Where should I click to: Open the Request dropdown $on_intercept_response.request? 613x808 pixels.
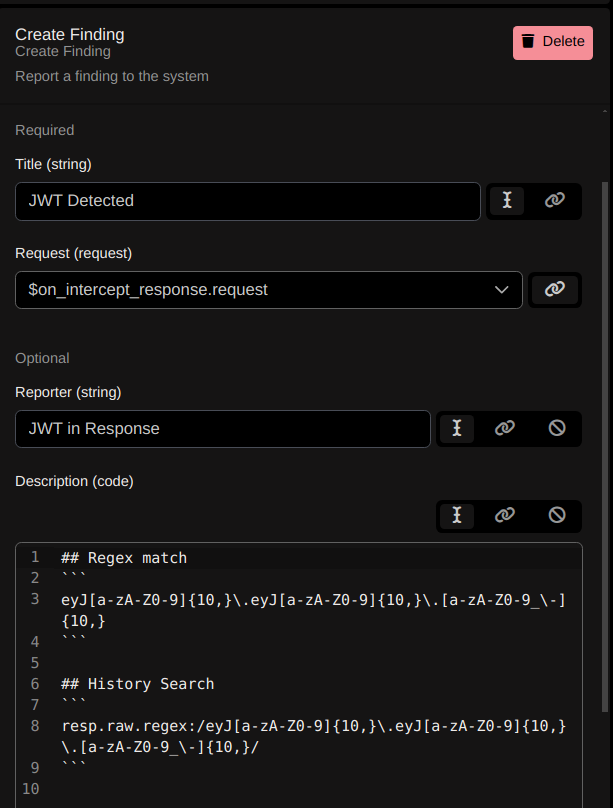[269, 290]
